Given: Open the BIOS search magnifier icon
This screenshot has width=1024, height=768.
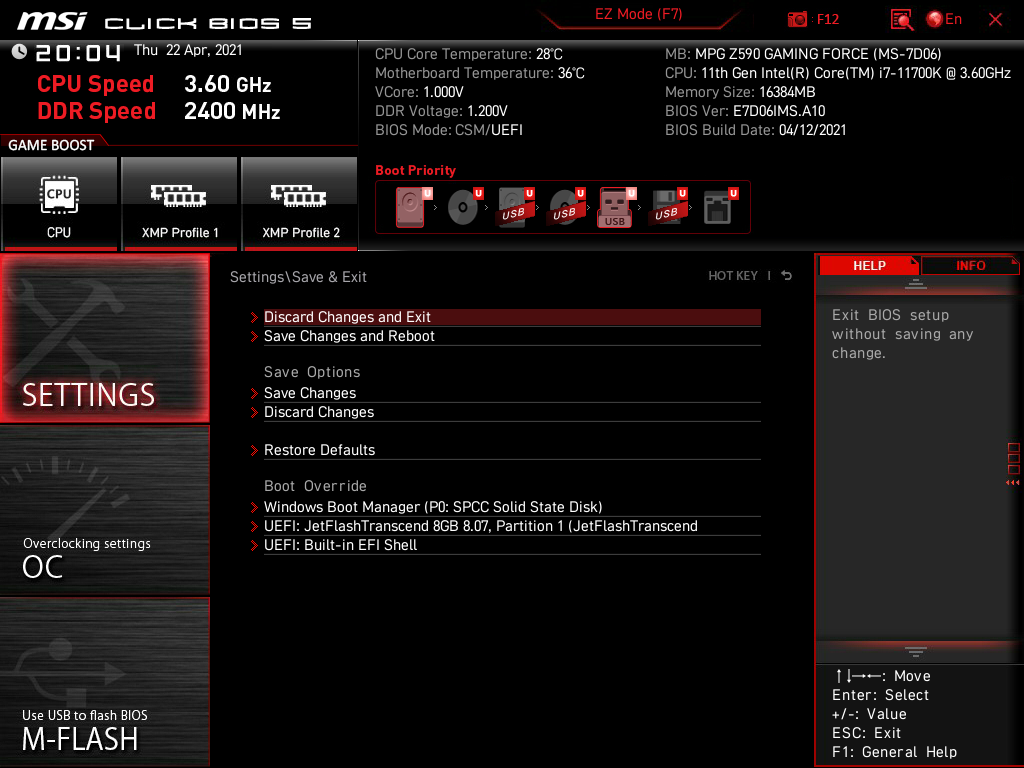Looking at the screenshot, I should (902, 20).
